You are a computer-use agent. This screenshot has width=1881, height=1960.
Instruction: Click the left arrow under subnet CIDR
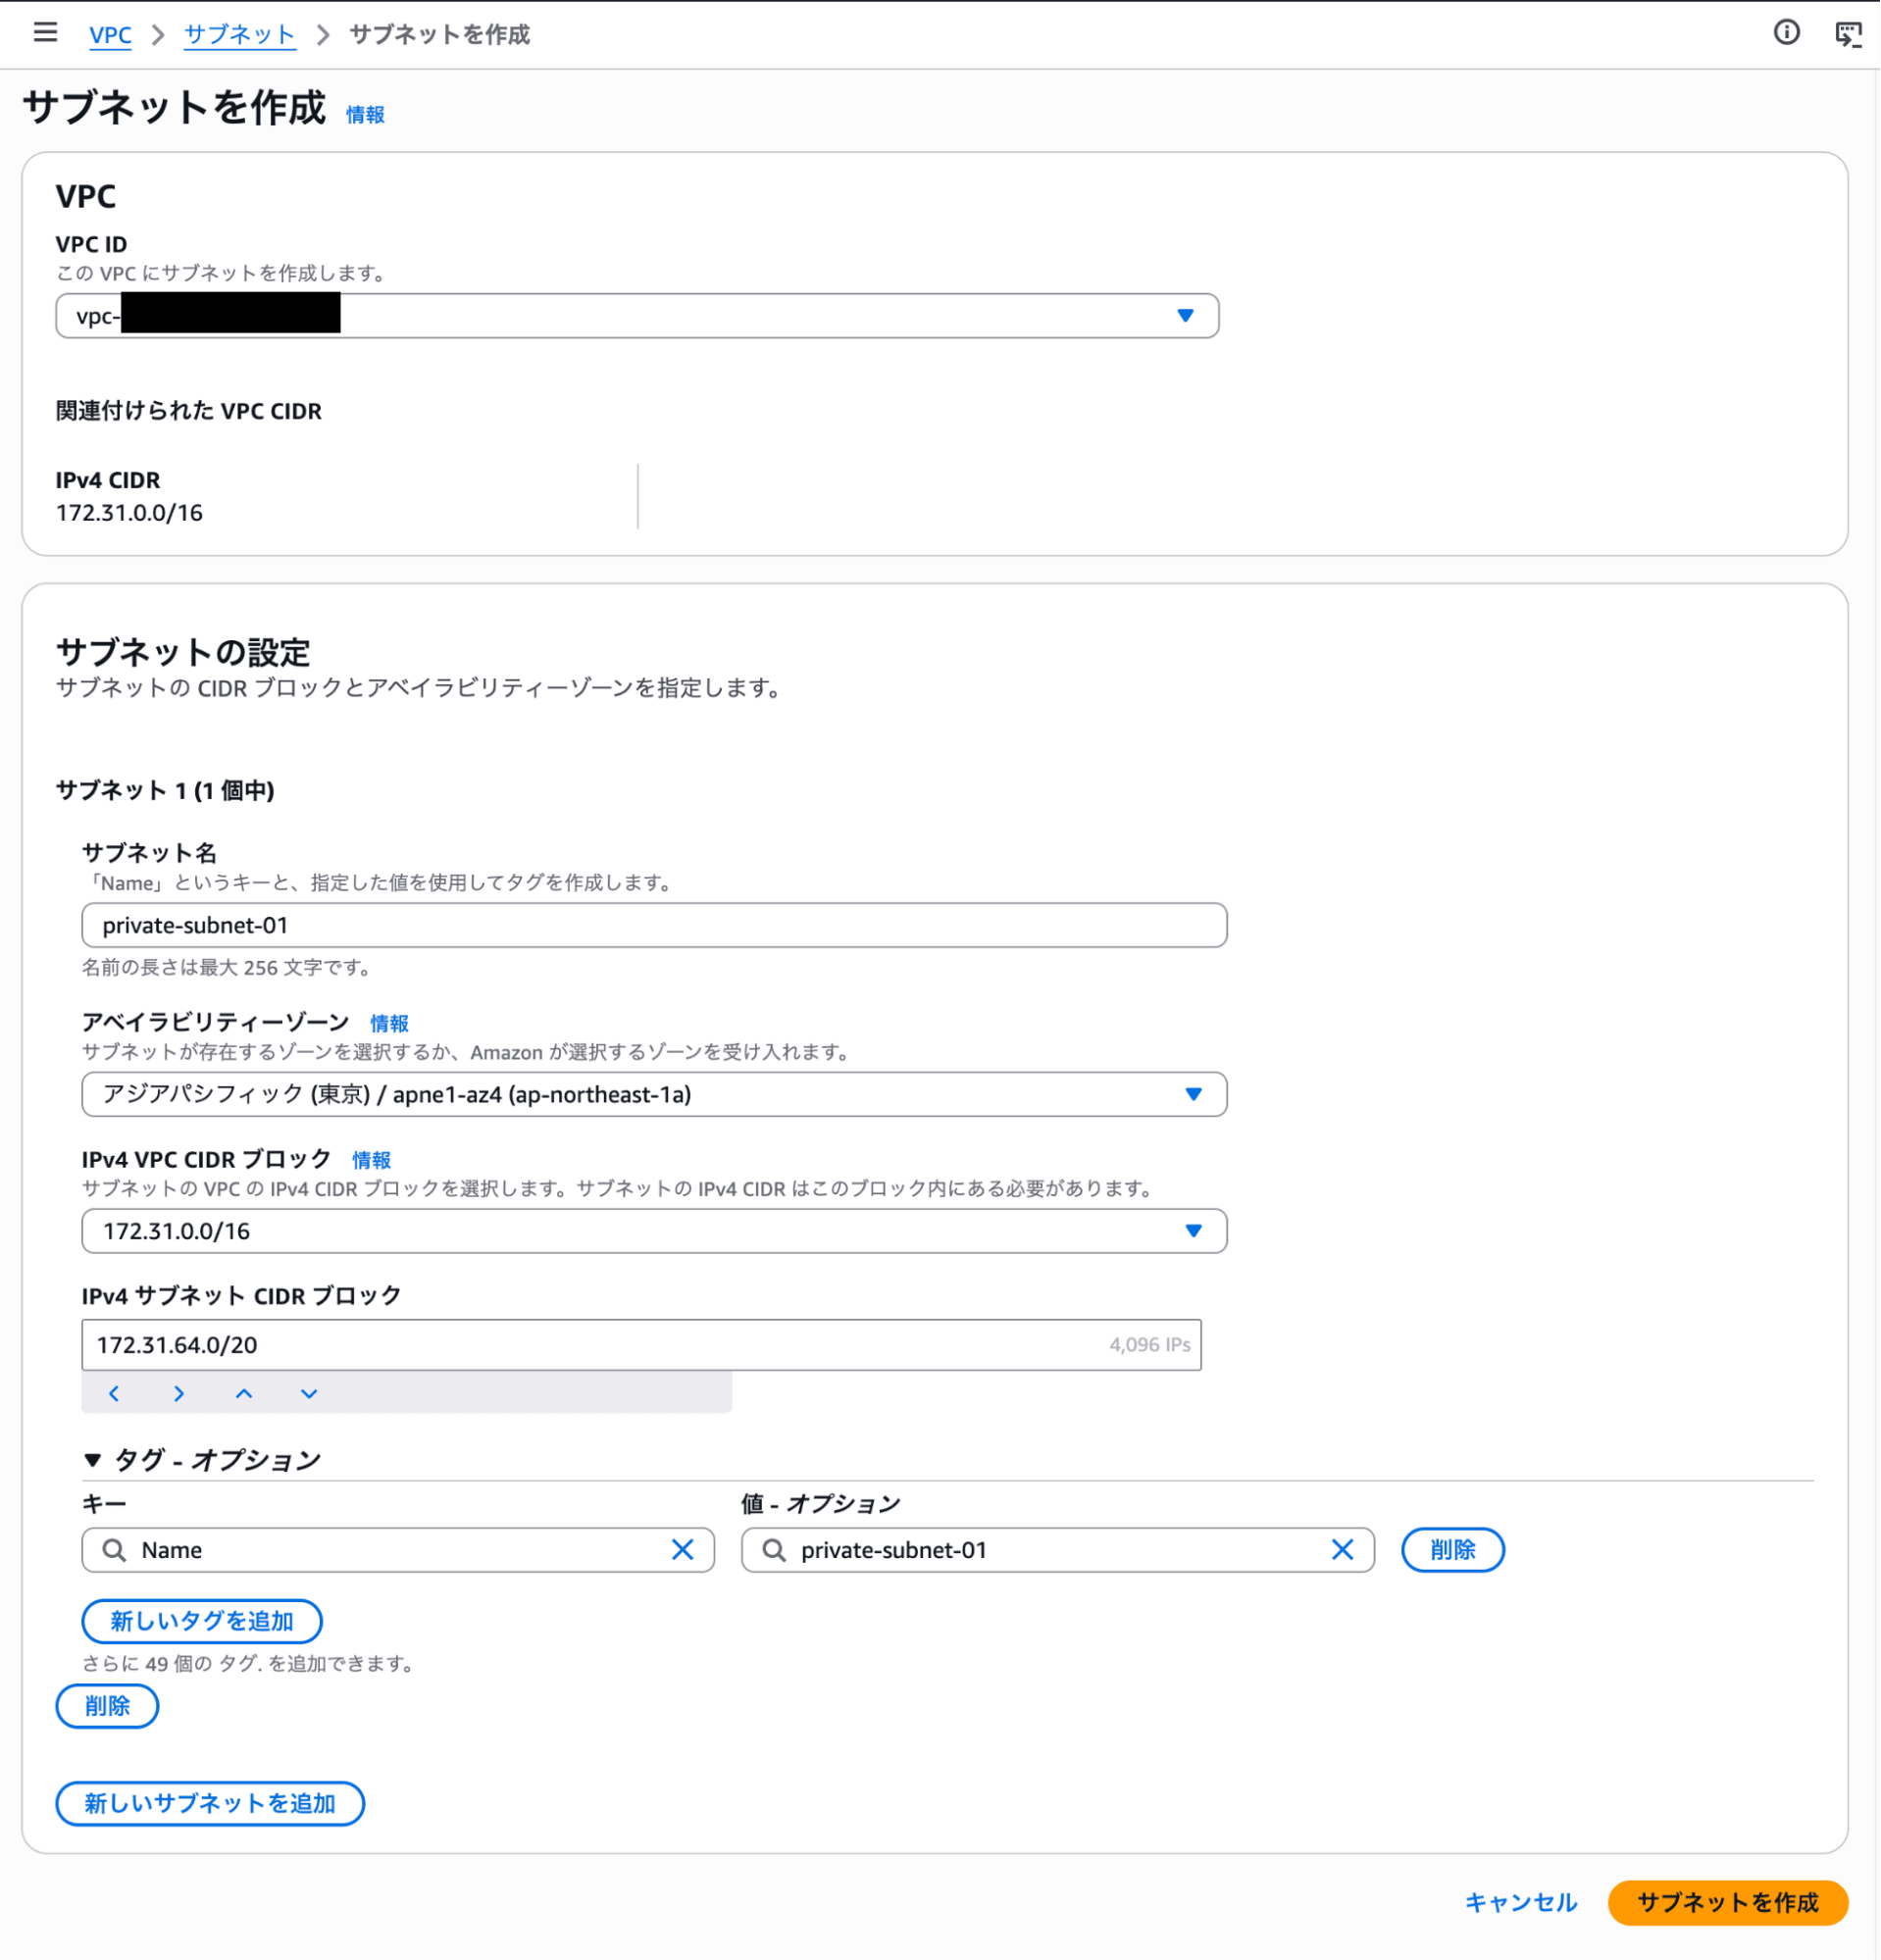114,1393
